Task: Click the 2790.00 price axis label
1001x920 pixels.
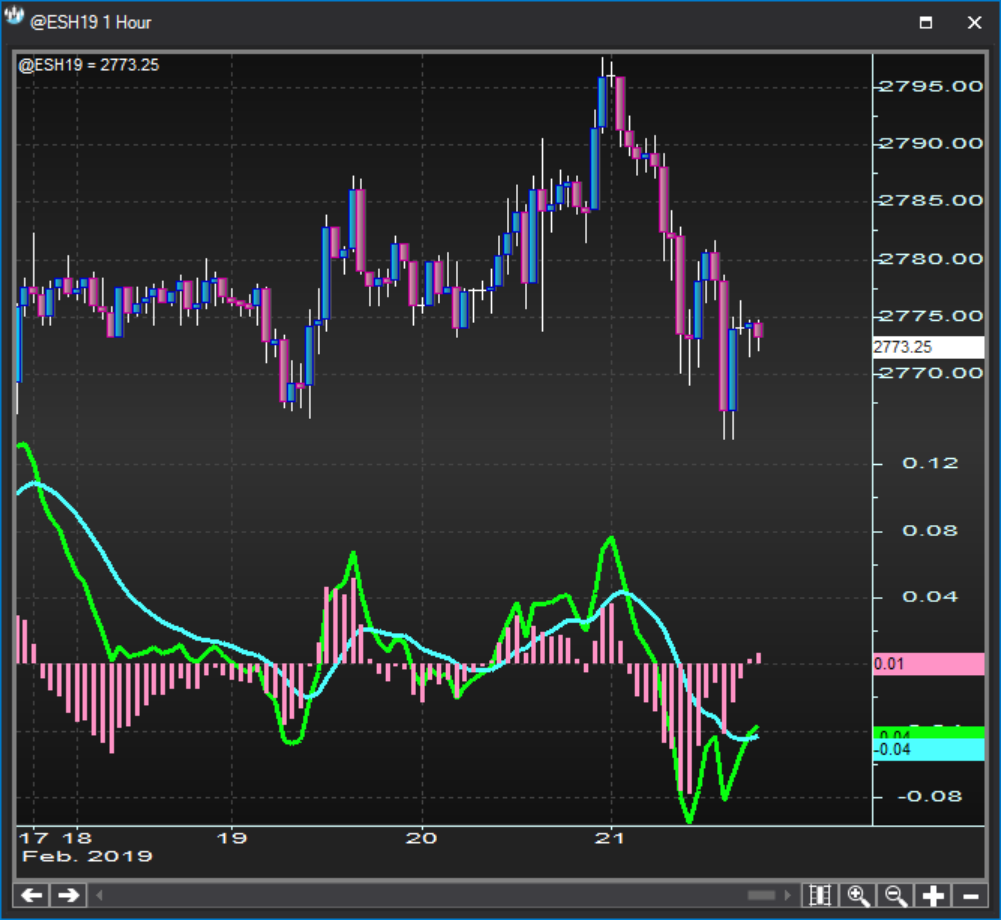Action: coord(931,144)
